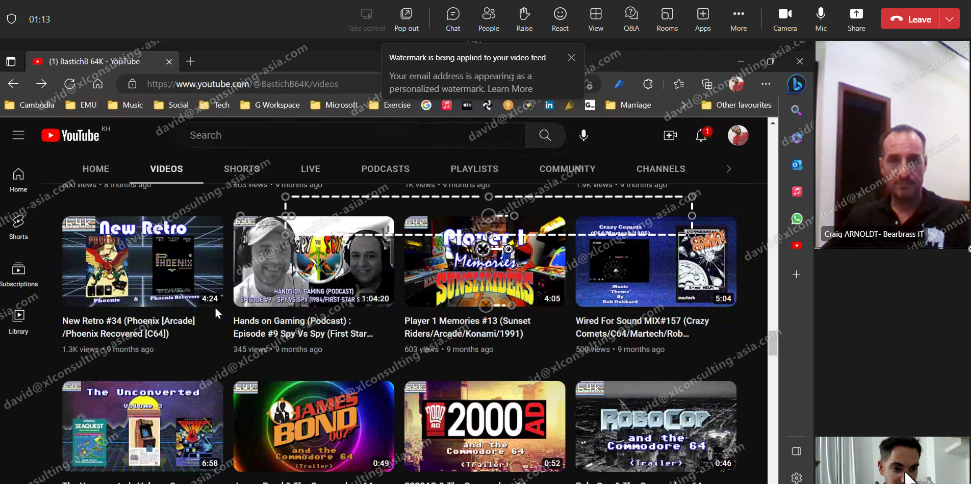Select the SHORTS channel tab

coord(242,169)
